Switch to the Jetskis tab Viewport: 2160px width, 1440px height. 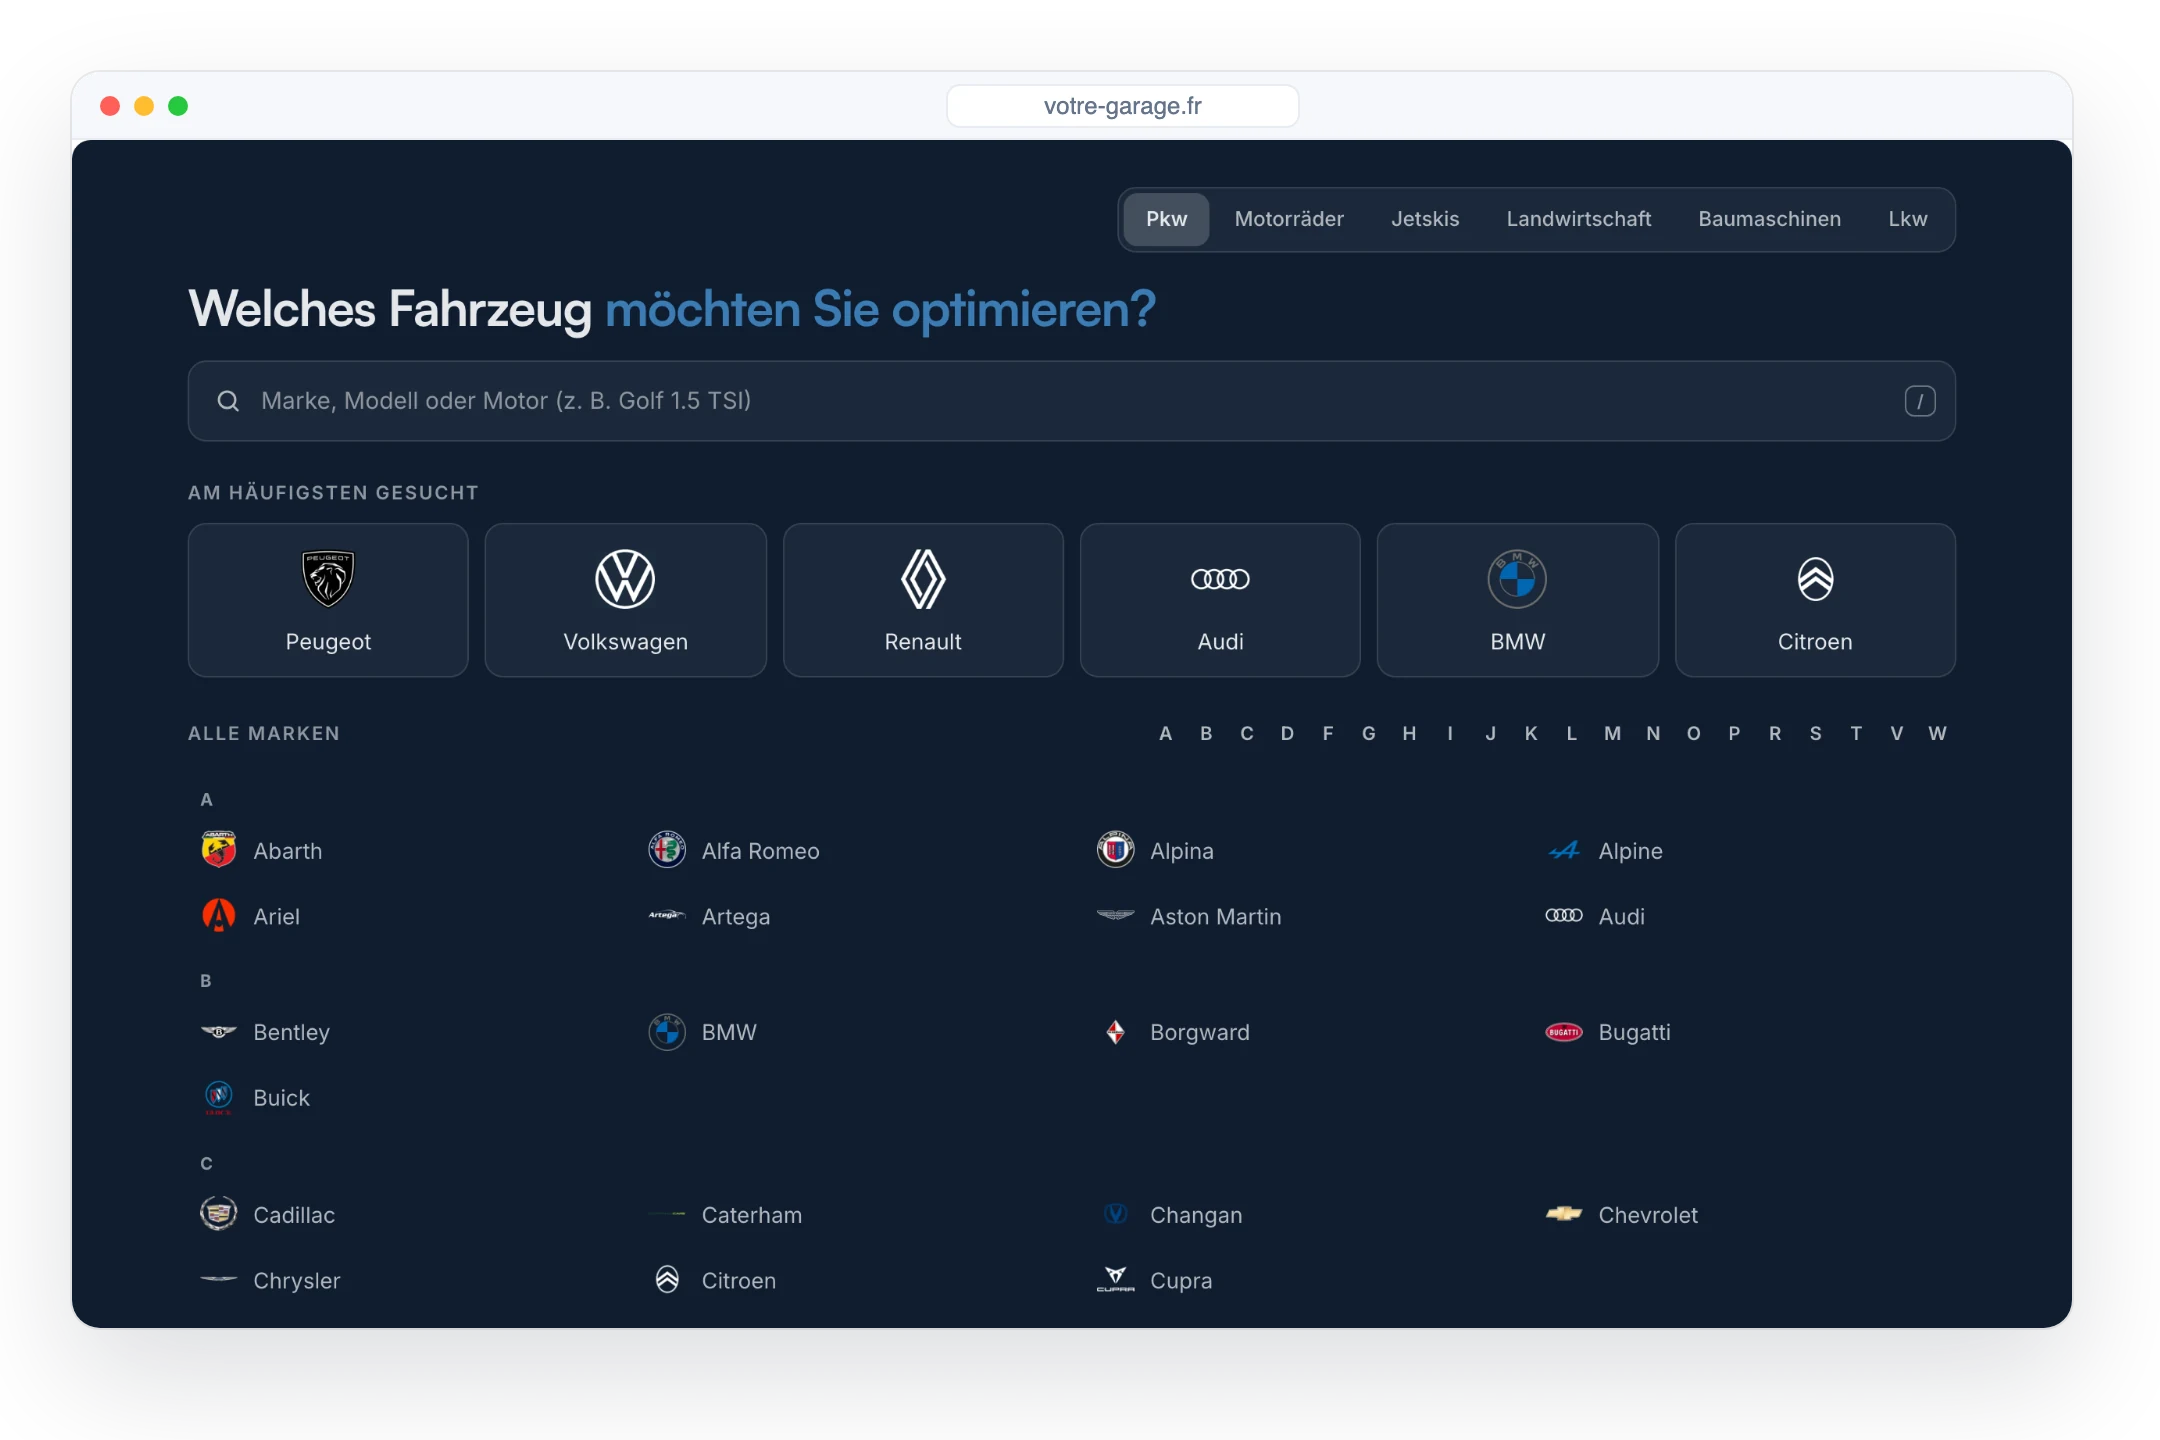(1425, 219)
